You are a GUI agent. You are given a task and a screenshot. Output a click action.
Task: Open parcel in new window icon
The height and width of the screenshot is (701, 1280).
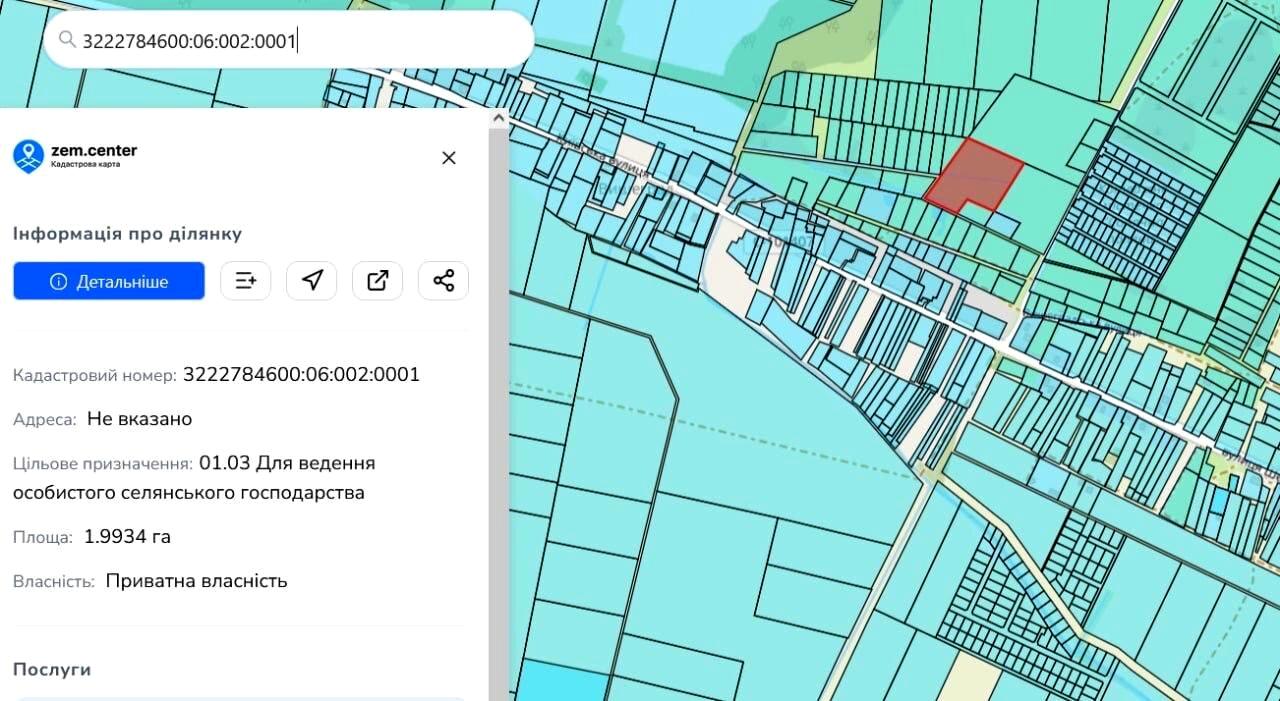click(378, 281)
